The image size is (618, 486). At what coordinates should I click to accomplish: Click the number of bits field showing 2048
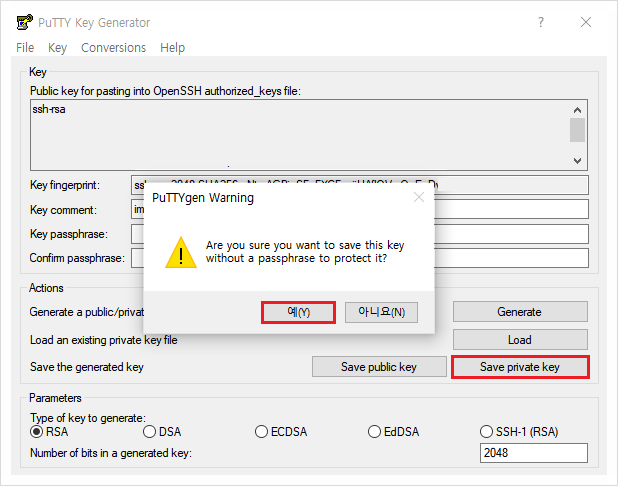(x=534, y=453)
